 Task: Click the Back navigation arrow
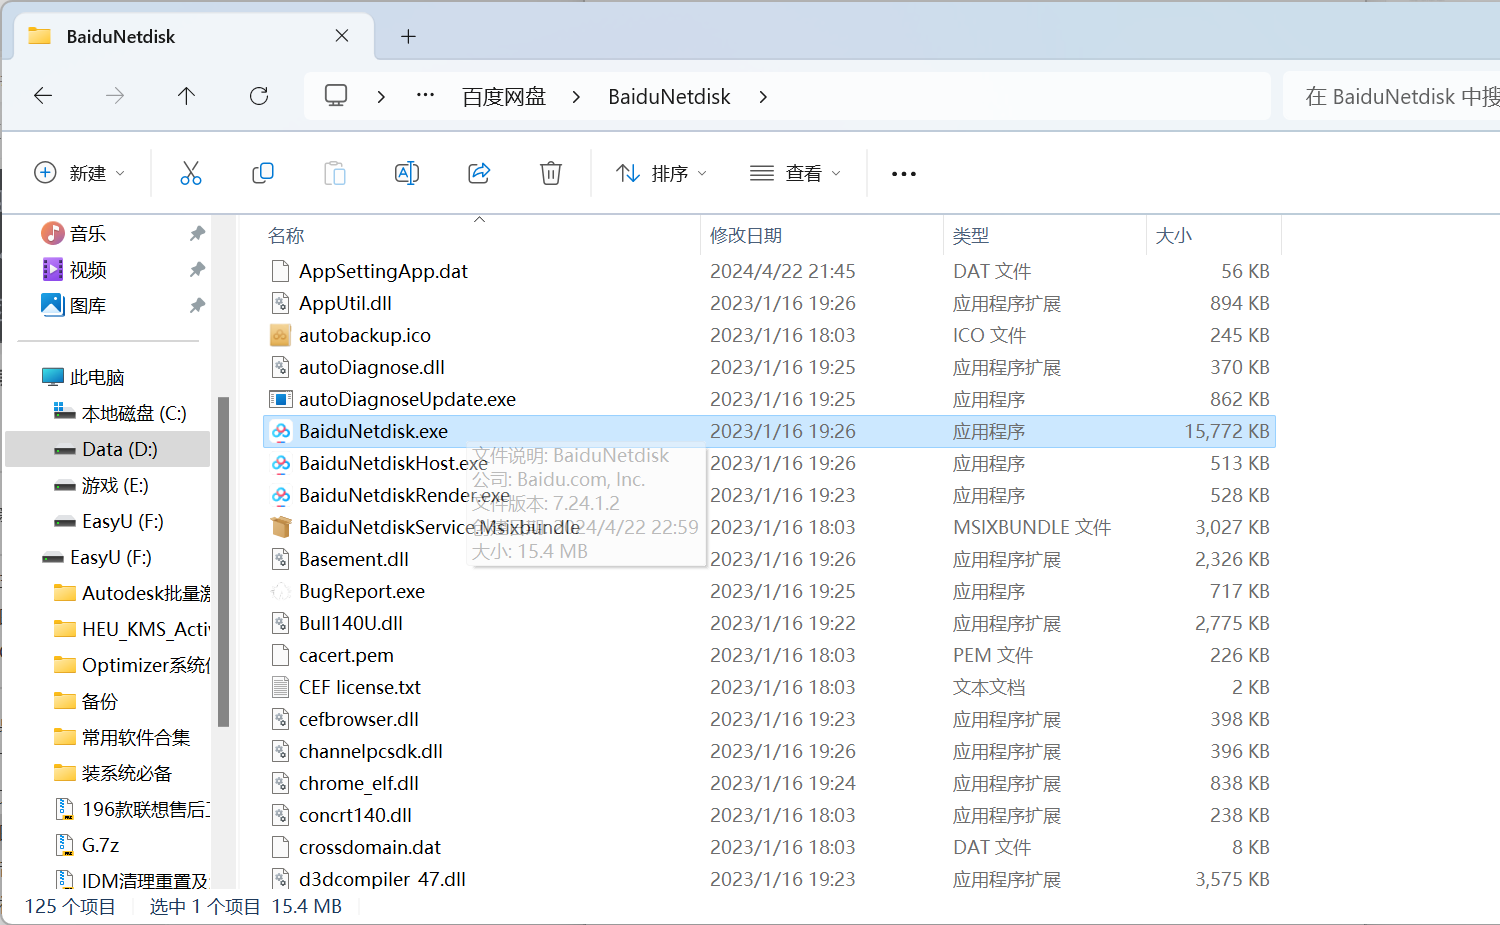point(43,96)
